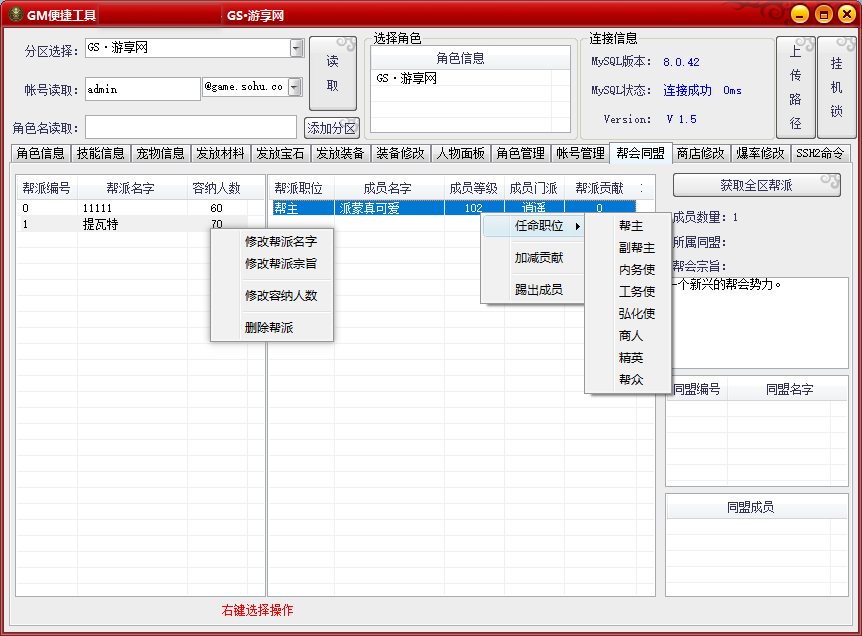The width and height of the screenshot is (862, 636).
Task: Choose 踢出成员 menu entry
Action: point(538,290)
